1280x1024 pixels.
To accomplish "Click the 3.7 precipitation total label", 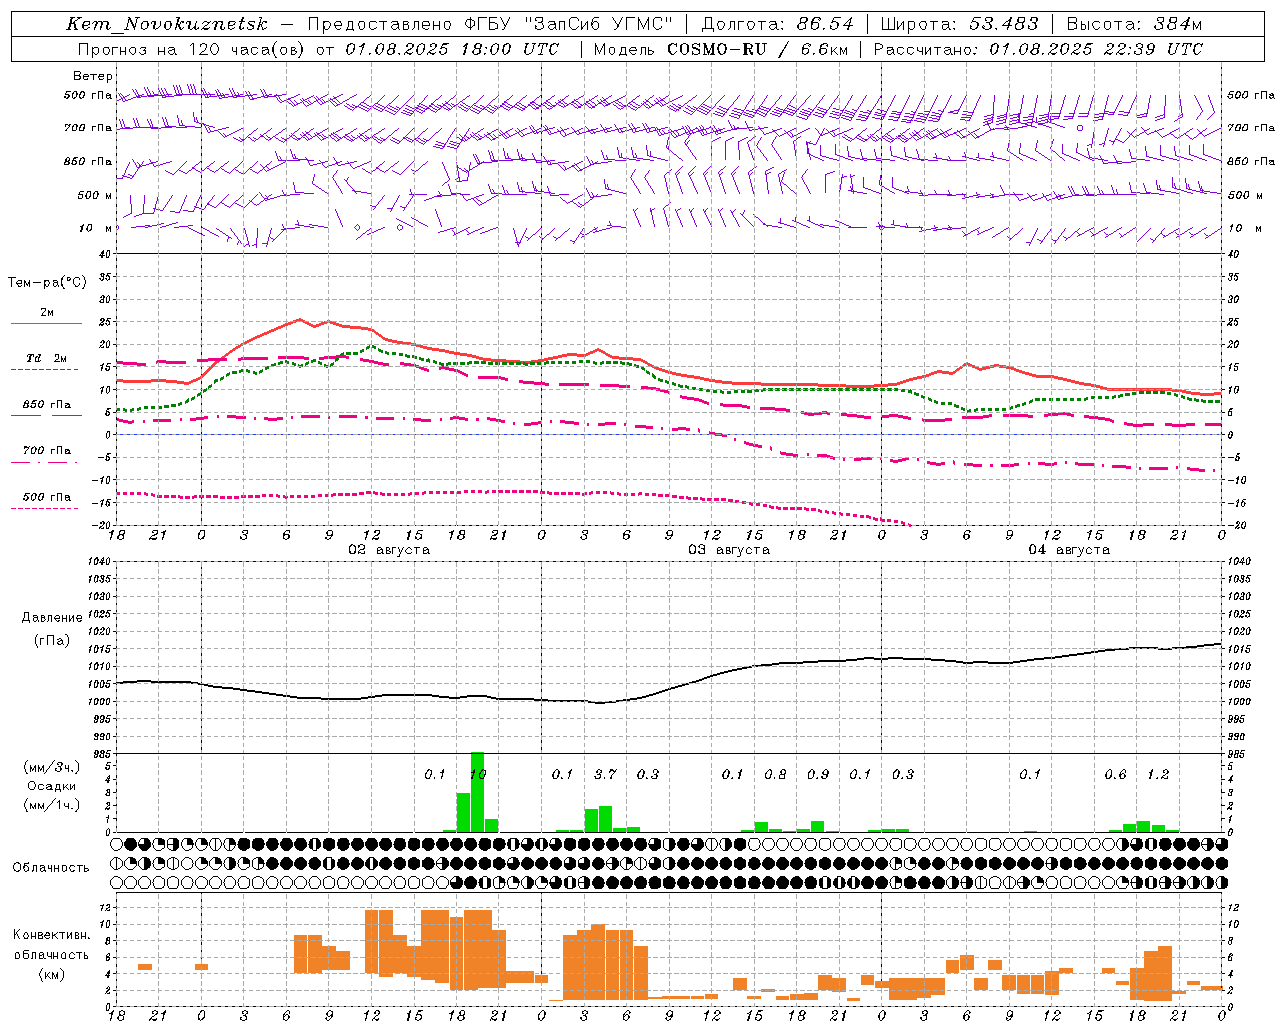I will (x=605, y=774).
